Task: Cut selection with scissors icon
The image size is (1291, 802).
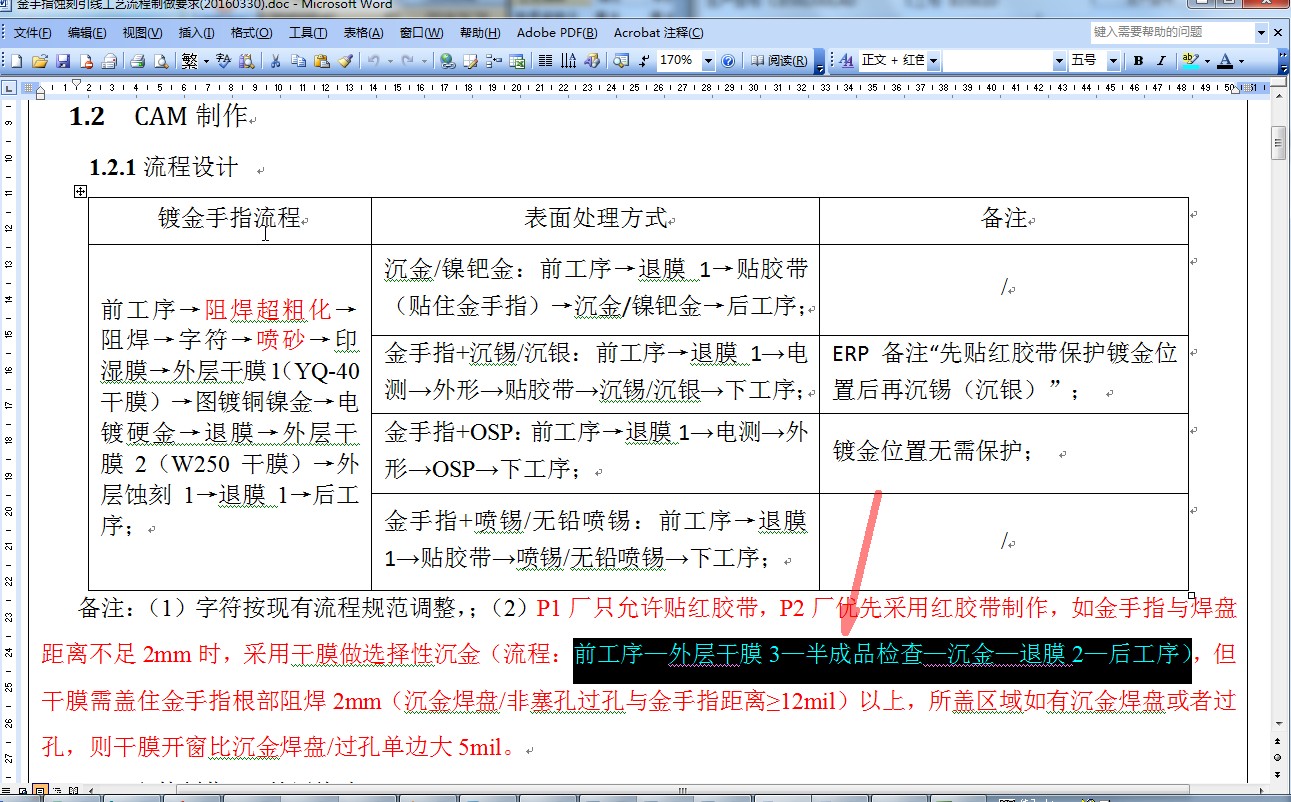Action: 274,61
